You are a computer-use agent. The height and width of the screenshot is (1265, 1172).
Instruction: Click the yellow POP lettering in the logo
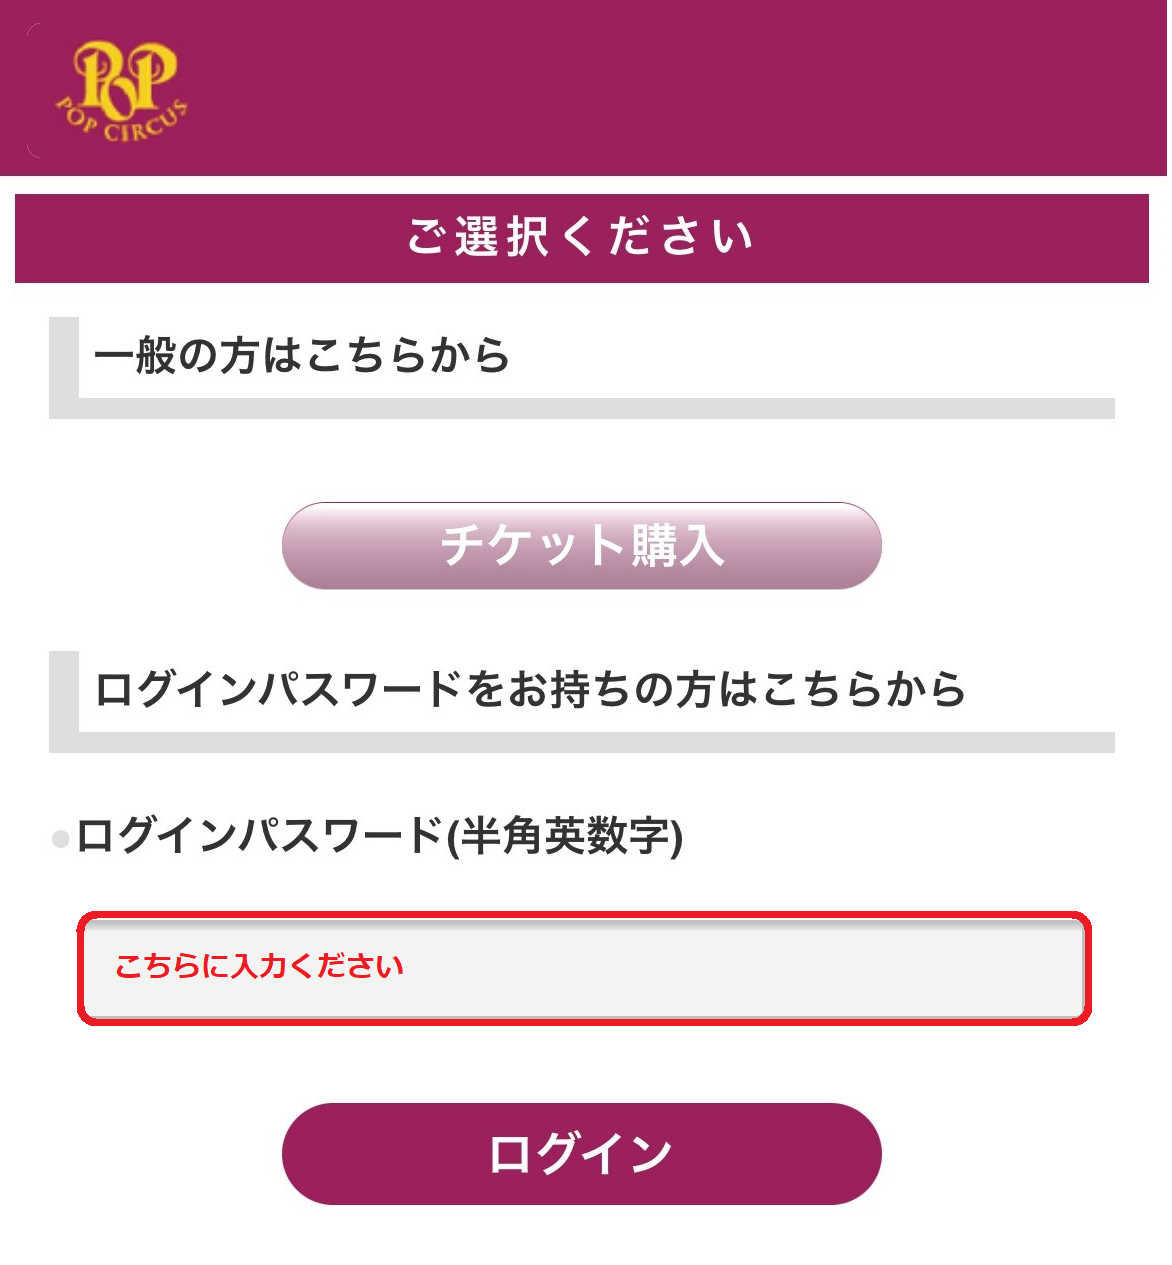pos(126,75)
